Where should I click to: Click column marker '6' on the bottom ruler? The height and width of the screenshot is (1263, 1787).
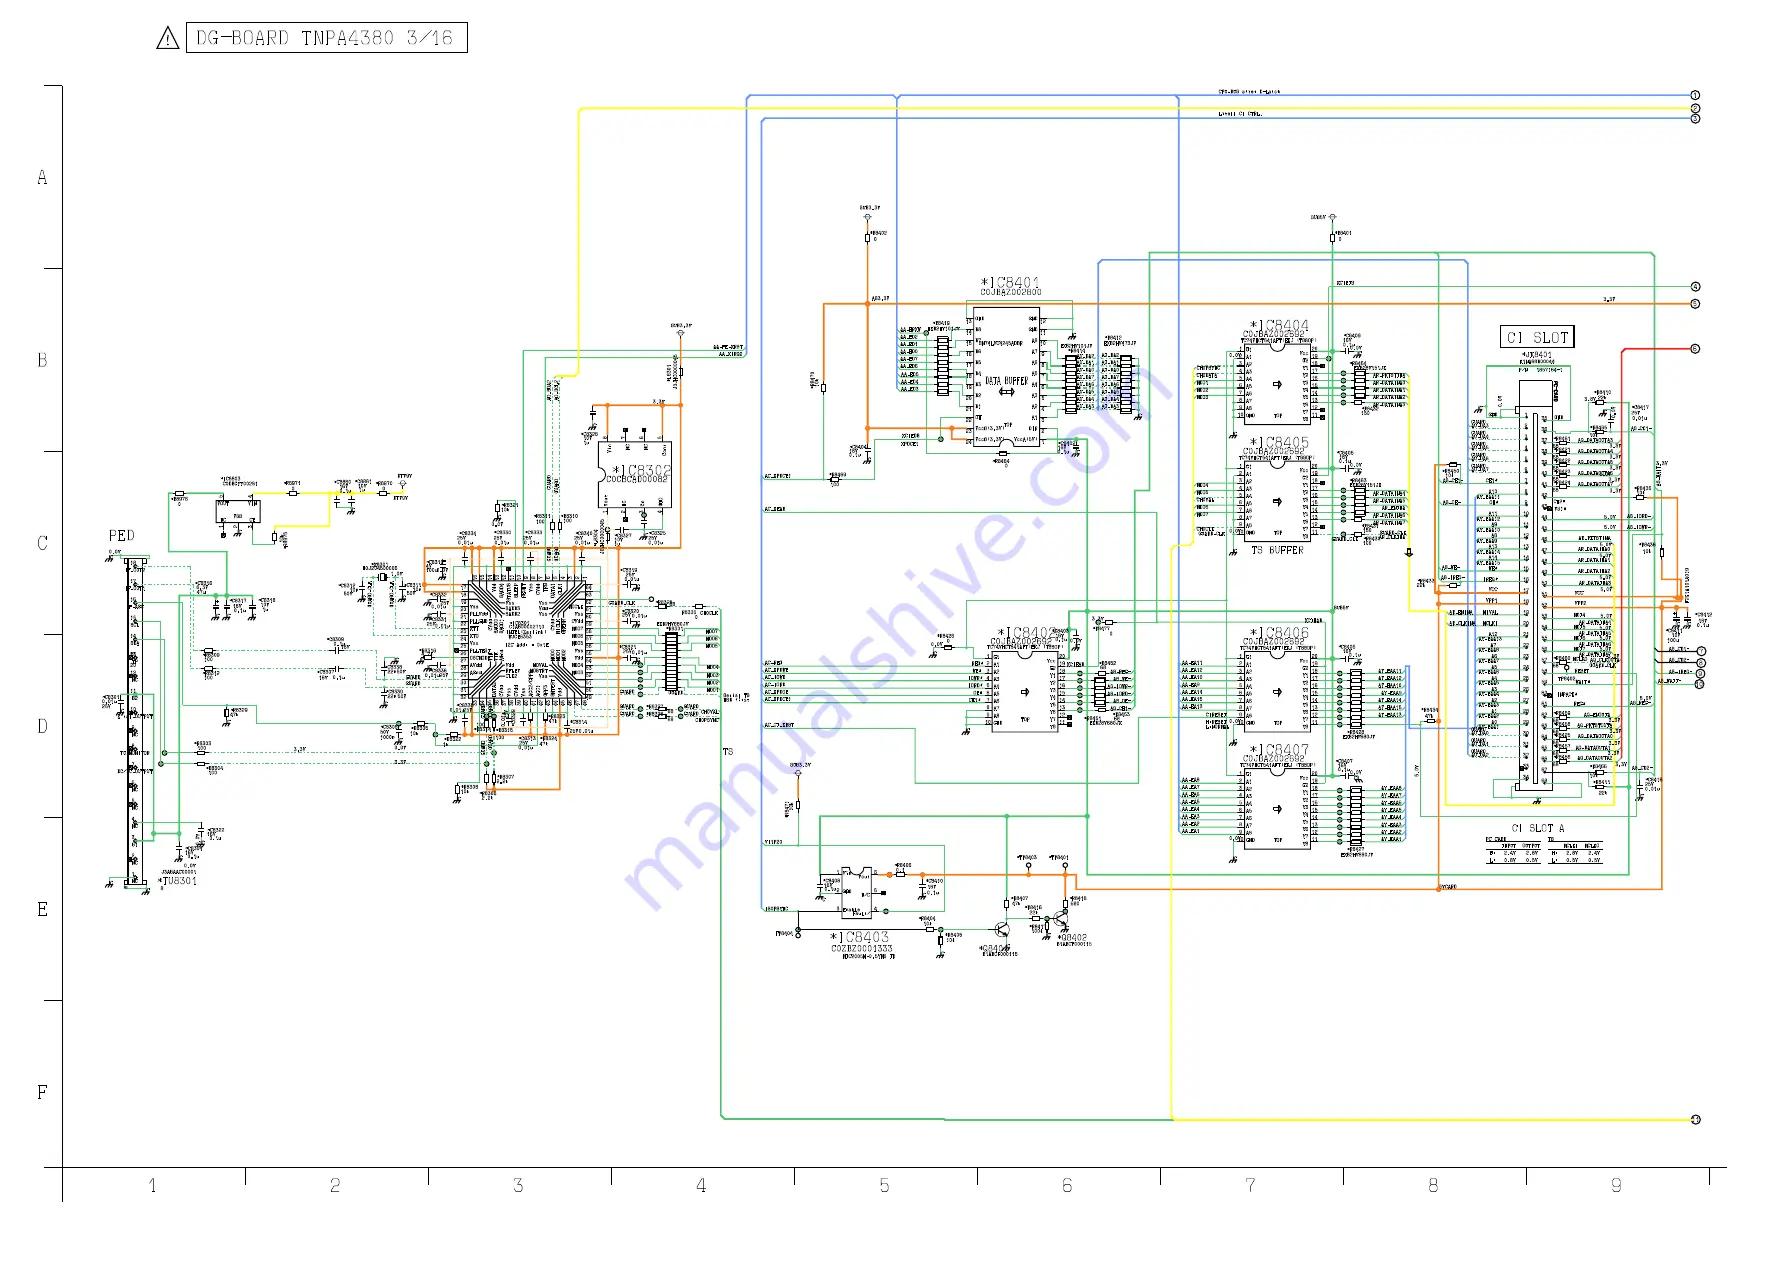tap(1067, 1186)
